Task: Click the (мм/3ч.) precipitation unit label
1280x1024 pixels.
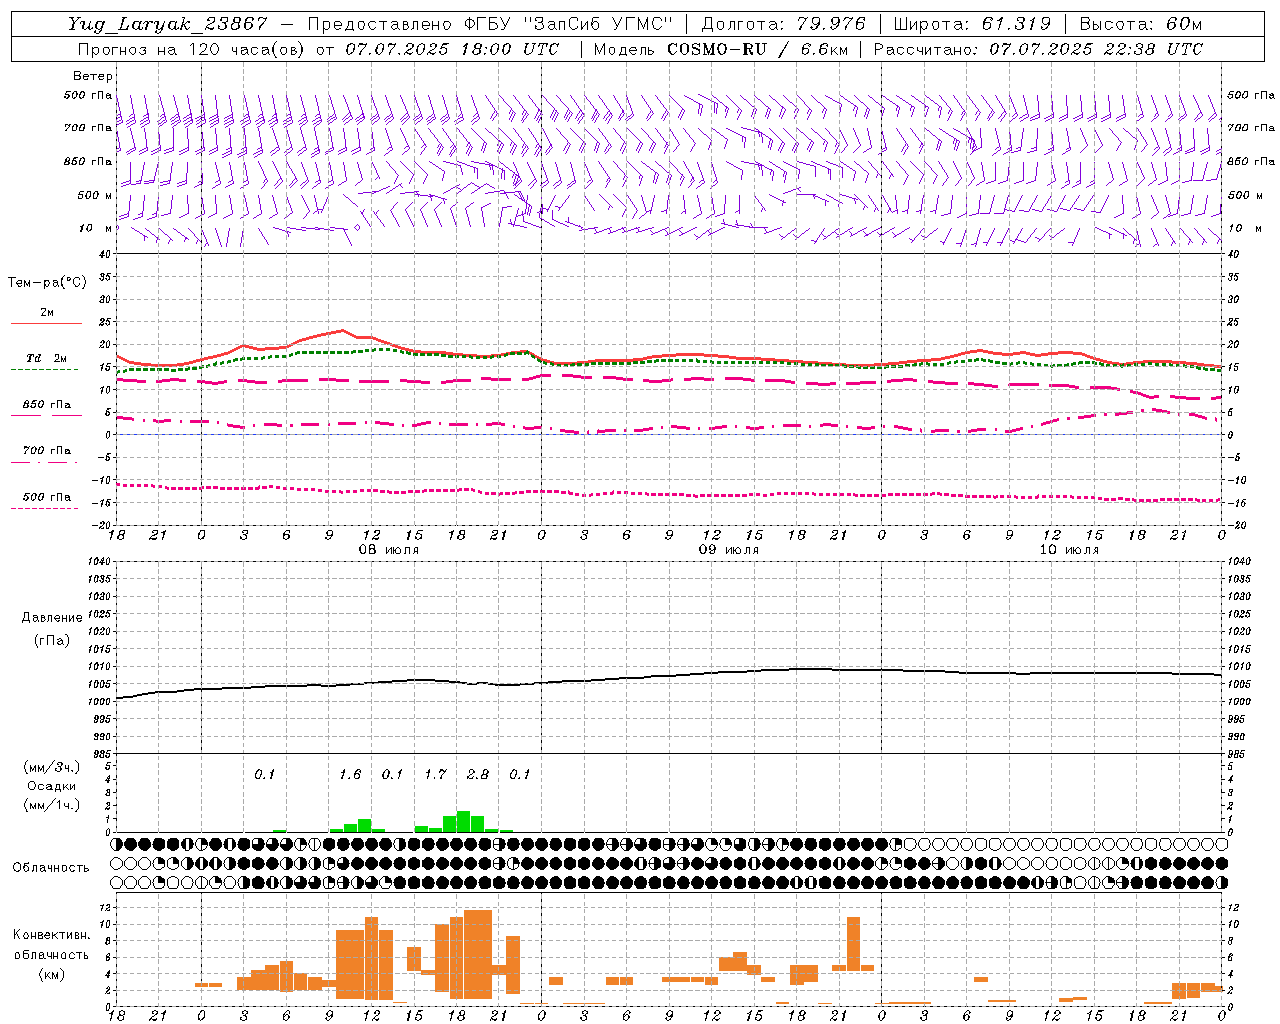Action: [52, 768]
